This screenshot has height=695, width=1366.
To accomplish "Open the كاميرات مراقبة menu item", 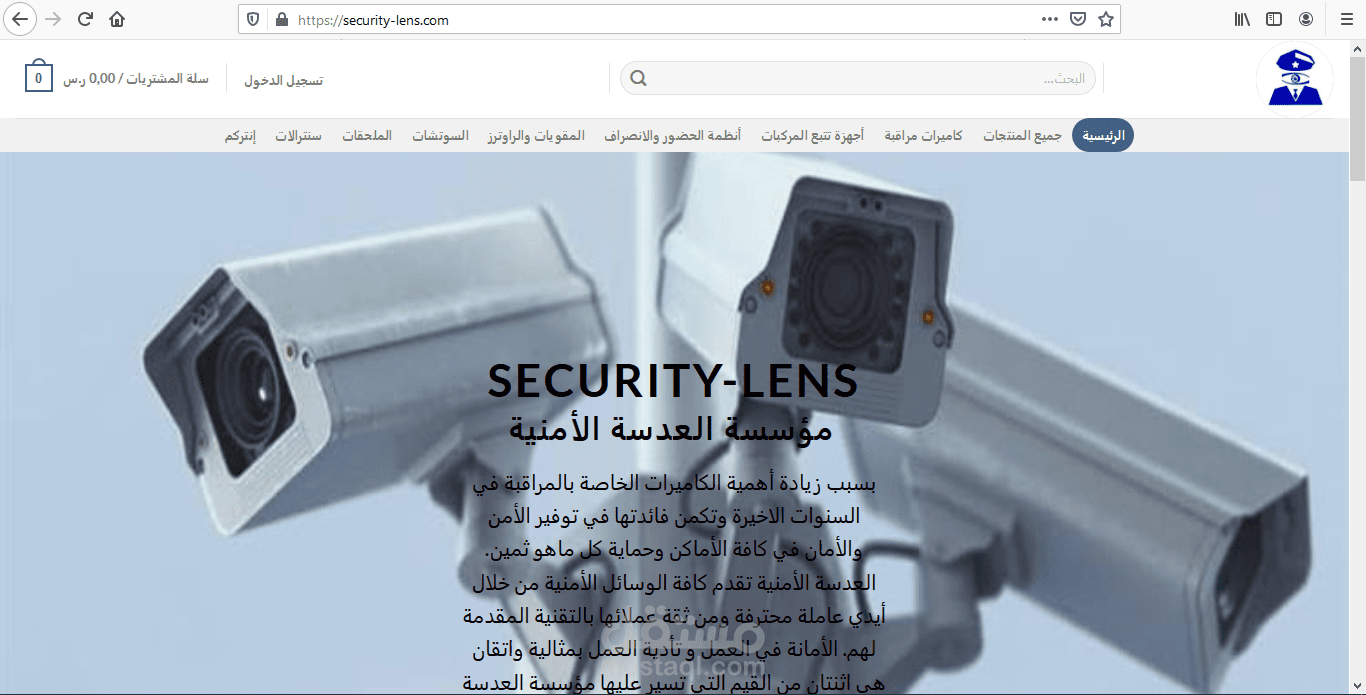I will click(923, 135).
